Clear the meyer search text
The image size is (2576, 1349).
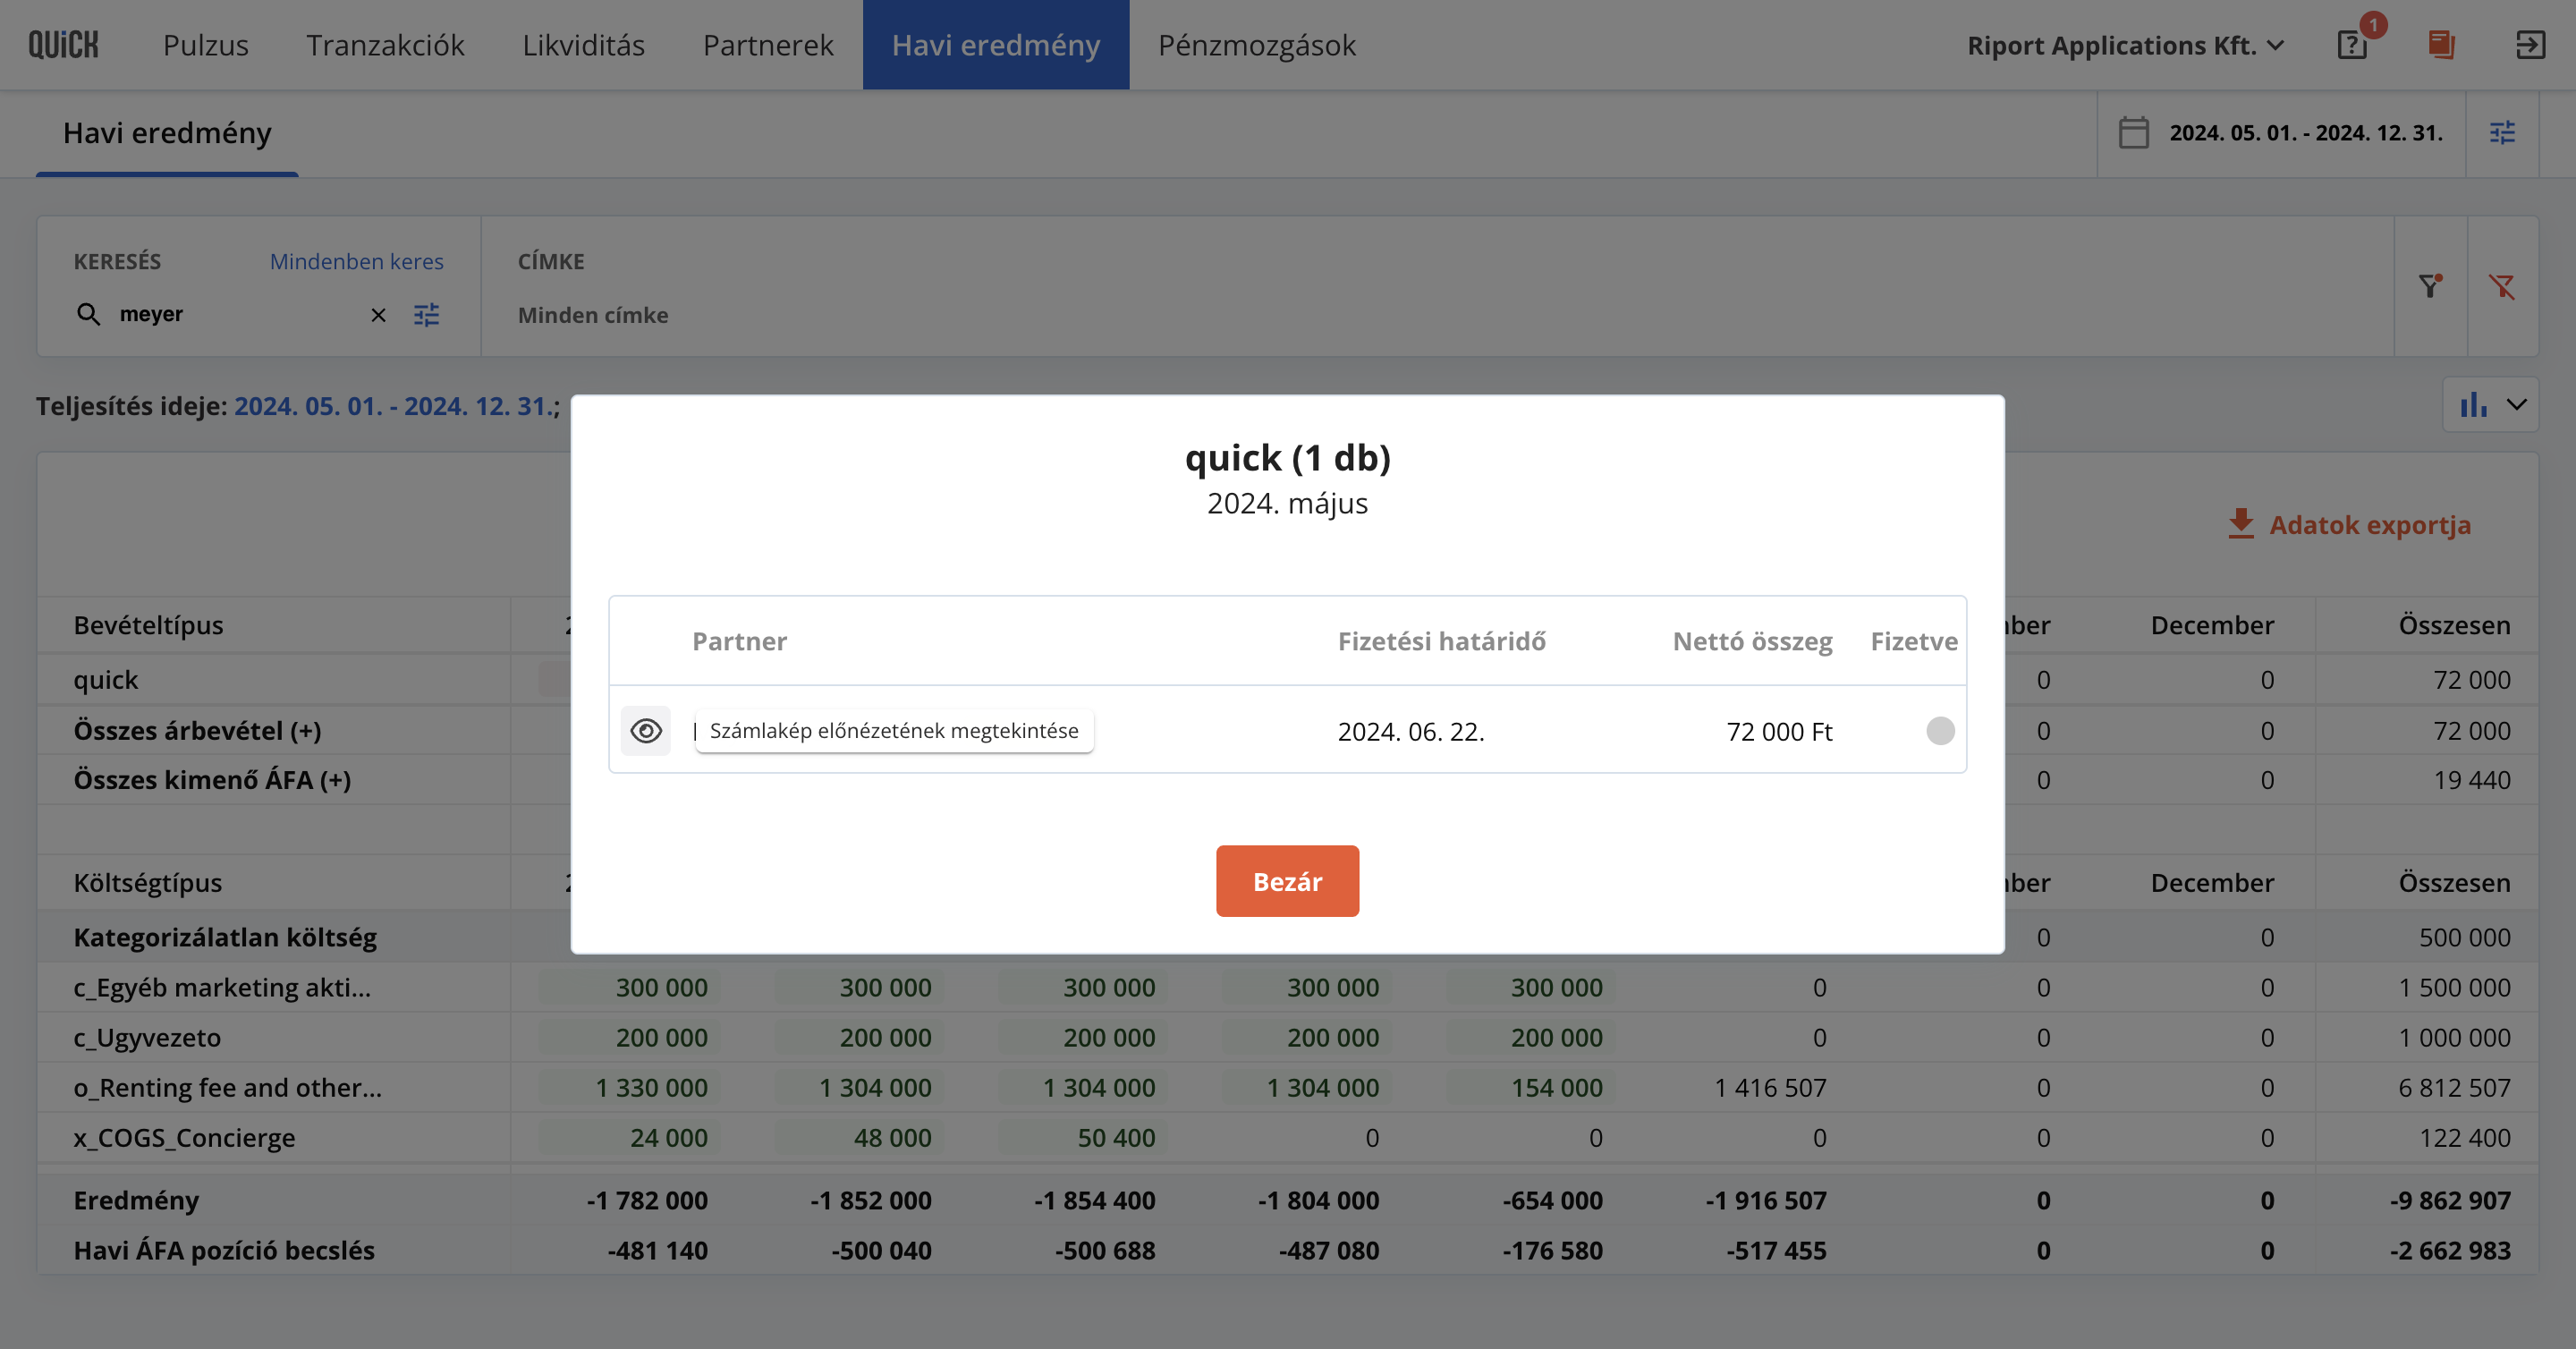tap(378, 315)
